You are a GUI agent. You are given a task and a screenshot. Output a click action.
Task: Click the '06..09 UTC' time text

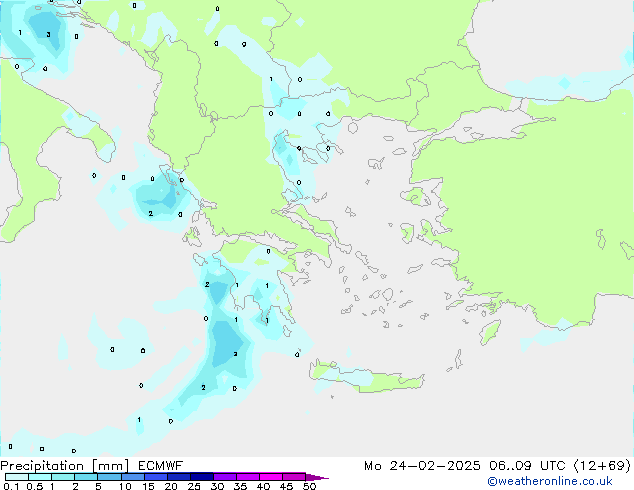tap(527, 466)
